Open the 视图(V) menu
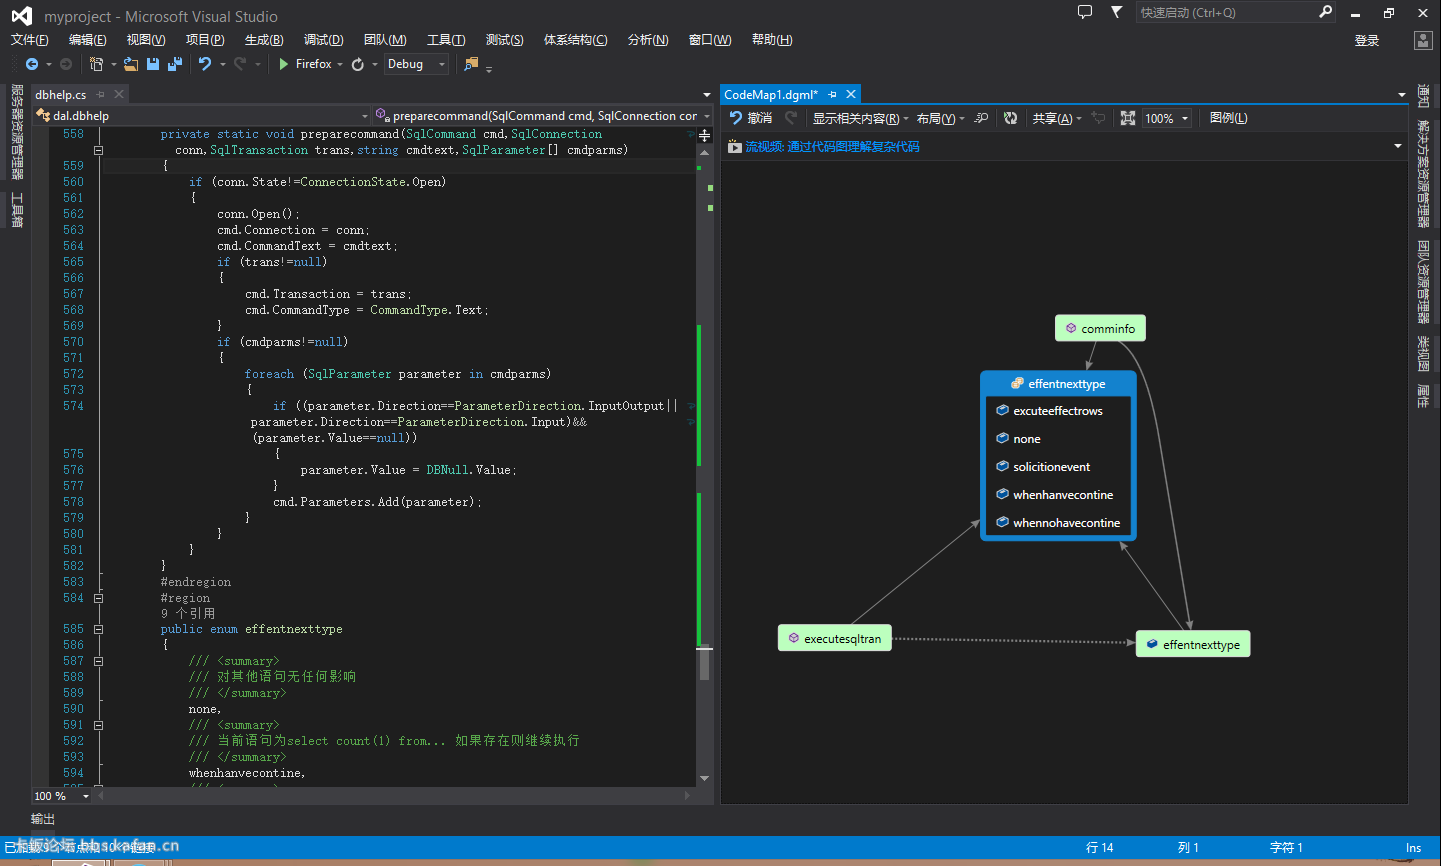This screenshot has width=1441, height=866. click(146, 40)
